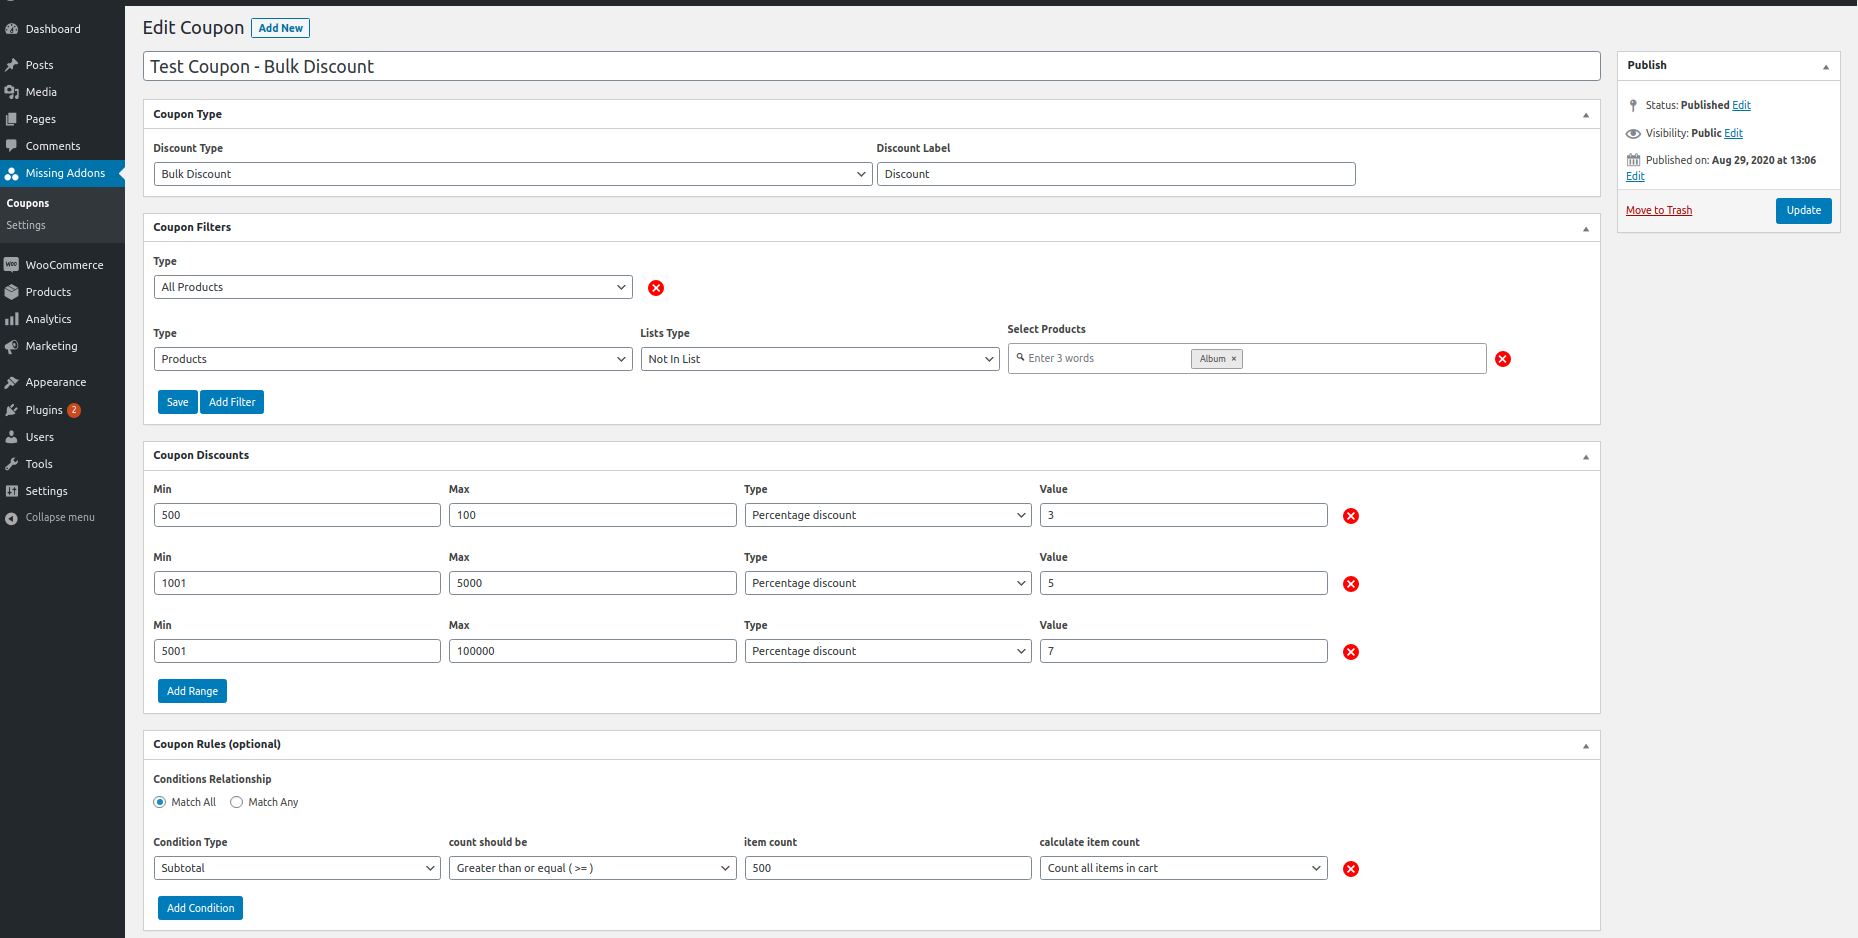The height and width of the screenshot is (938, 1858).
Task: Collapse the Publish panel
Action: click(1826, 67)
